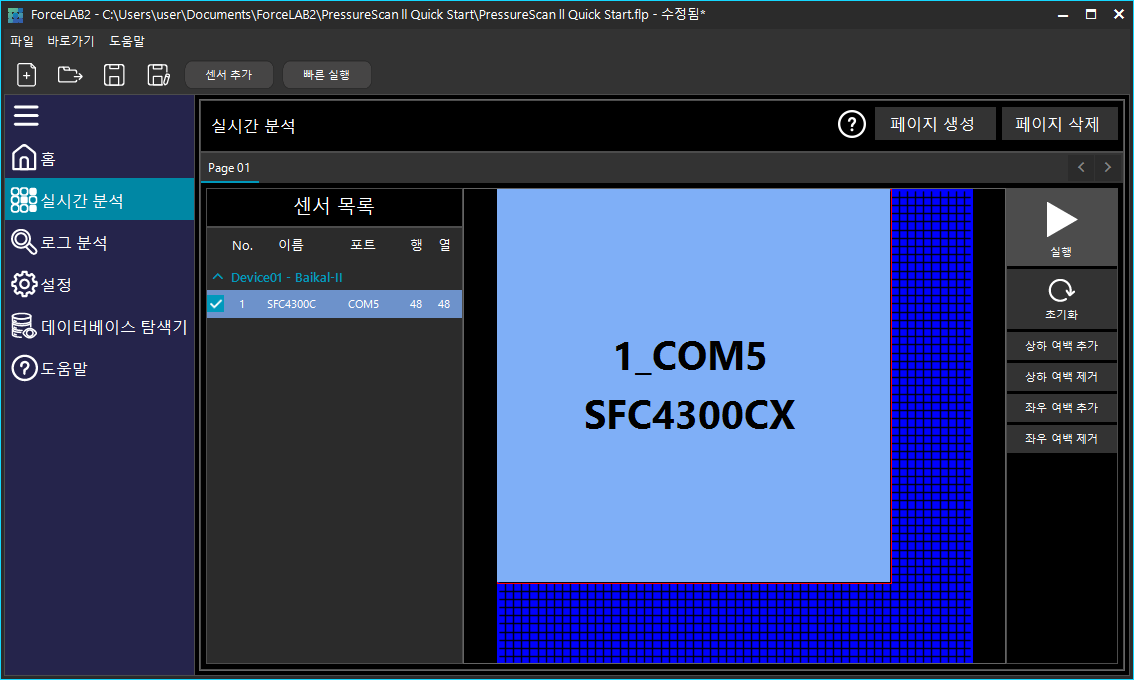Click the No. column header
Screen dimensions: 1134x680
click(x=242, y=245)
